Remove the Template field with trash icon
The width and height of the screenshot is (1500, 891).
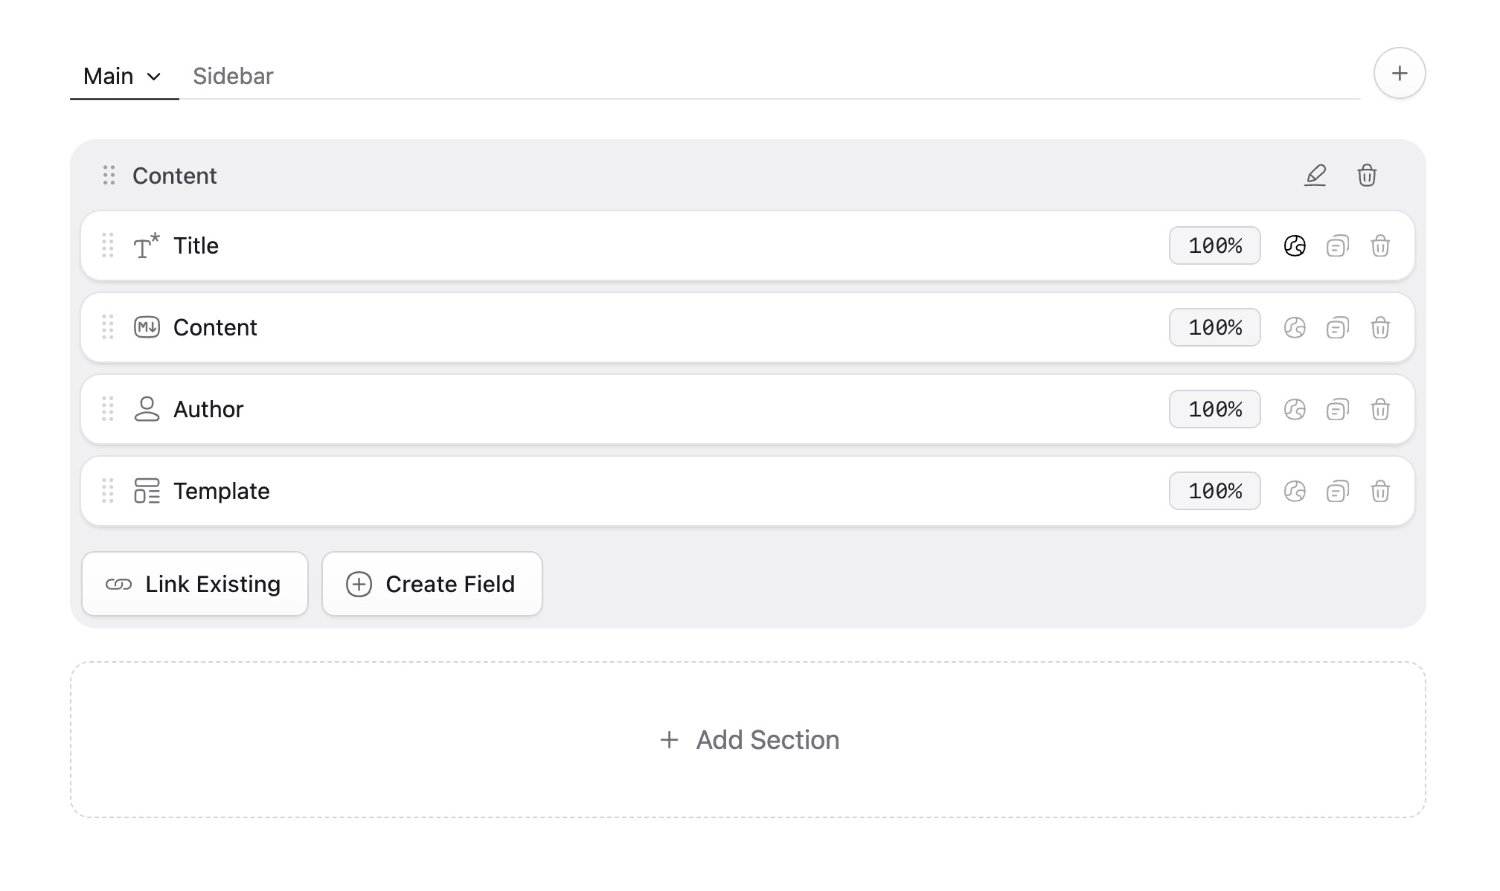1380,492
